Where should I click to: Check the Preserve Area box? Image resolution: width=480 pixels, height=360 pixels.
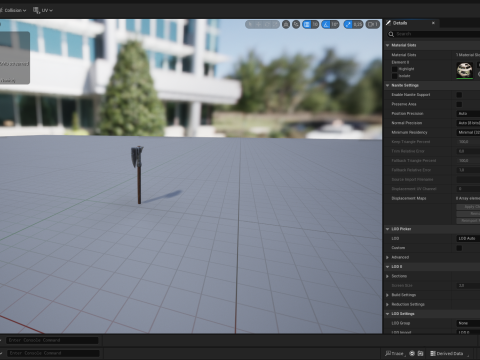pos(459,104)
